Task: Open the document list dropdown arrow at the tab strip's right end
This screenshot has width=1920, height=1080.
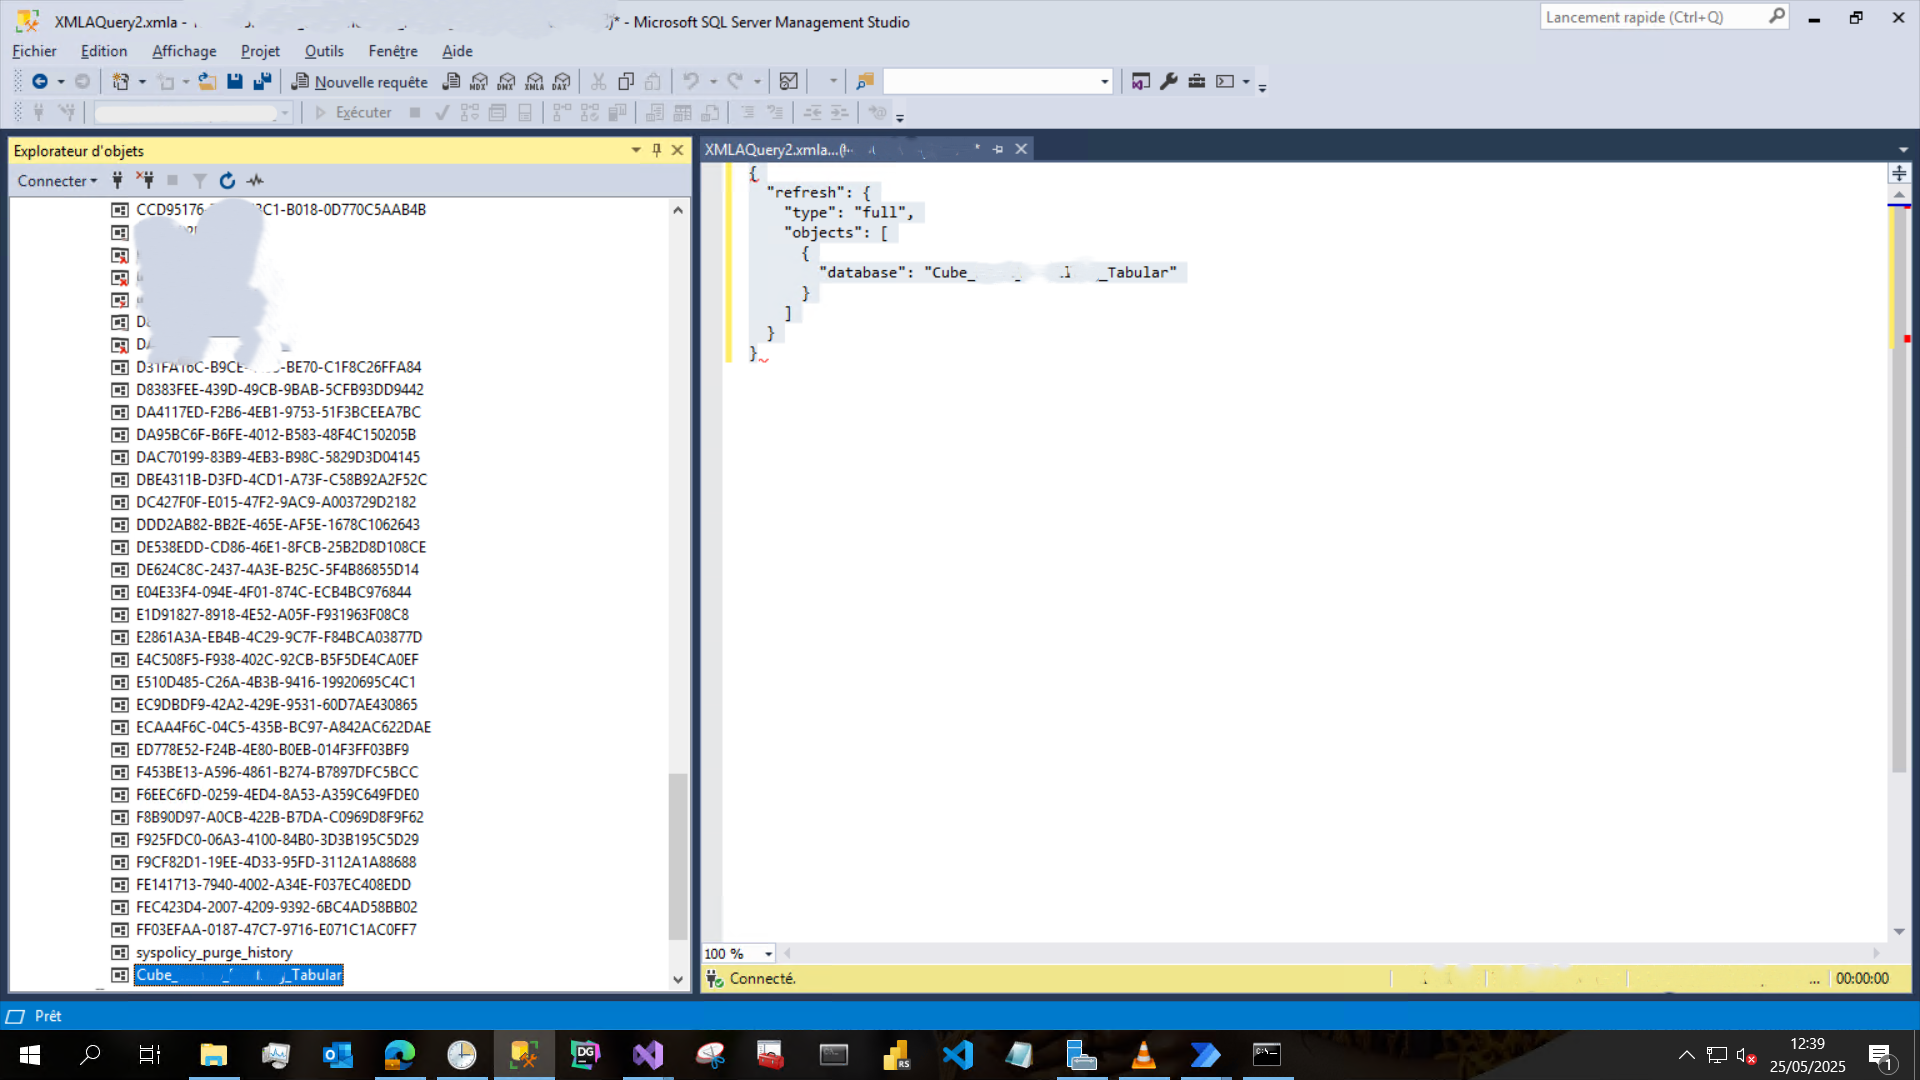Action: tap(1903, 150)
